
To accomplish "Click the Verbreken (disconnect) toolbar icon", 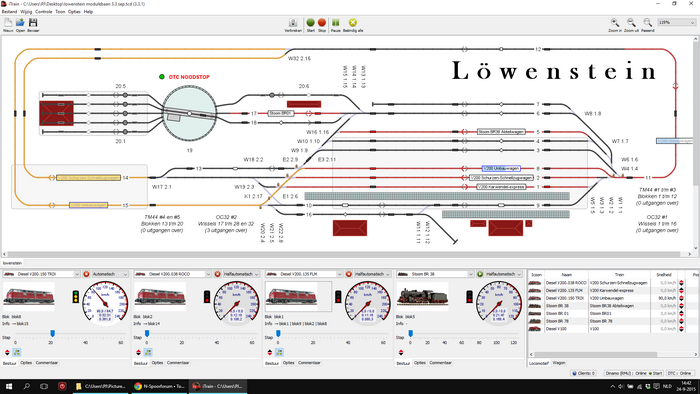I will 293,23.
